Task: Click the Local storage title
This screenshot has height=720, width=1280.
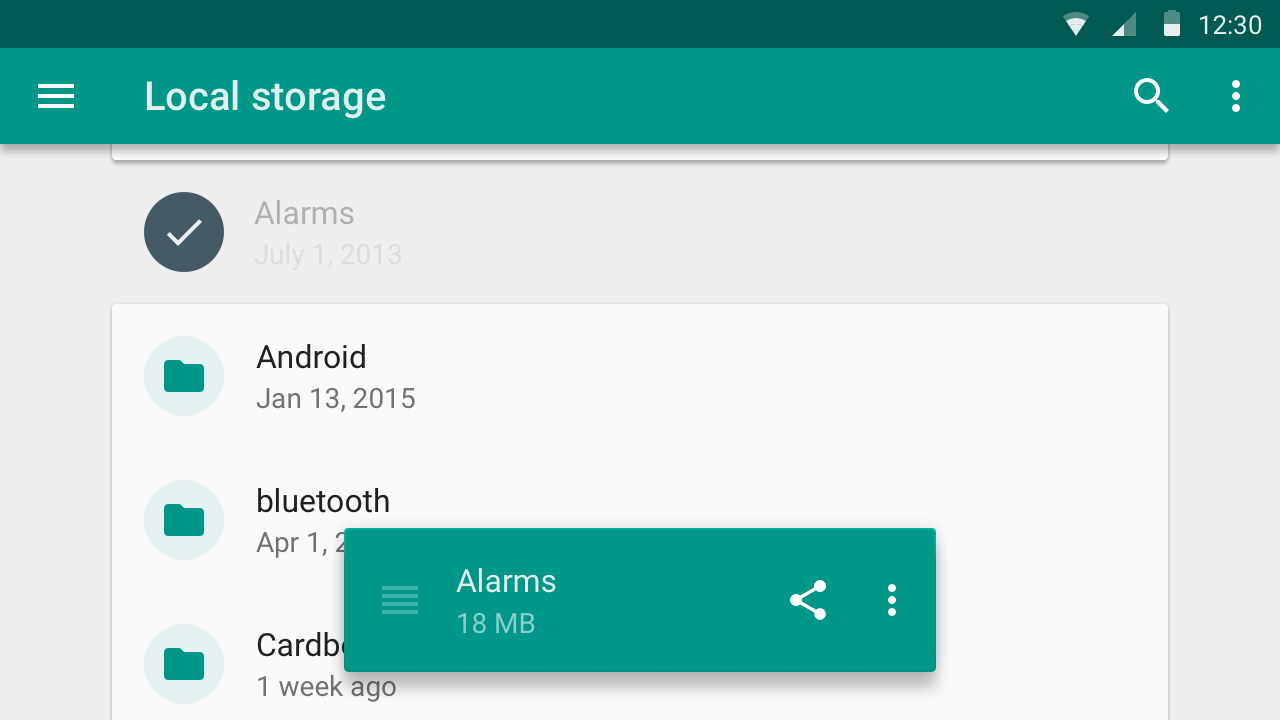Action: point(265,96)
